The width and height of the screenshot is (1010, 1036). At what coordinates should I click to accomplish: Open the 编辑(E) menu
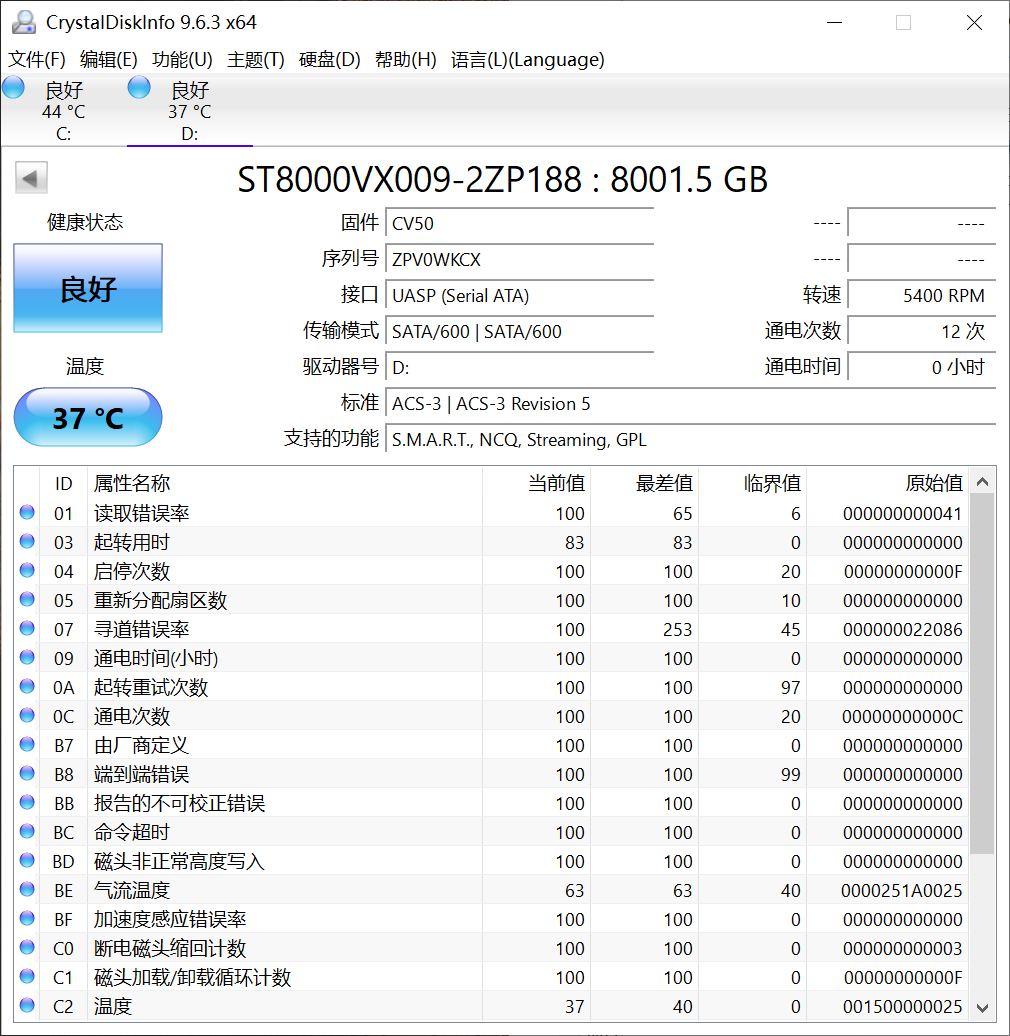pyautogui.click(x=108, y=59)
